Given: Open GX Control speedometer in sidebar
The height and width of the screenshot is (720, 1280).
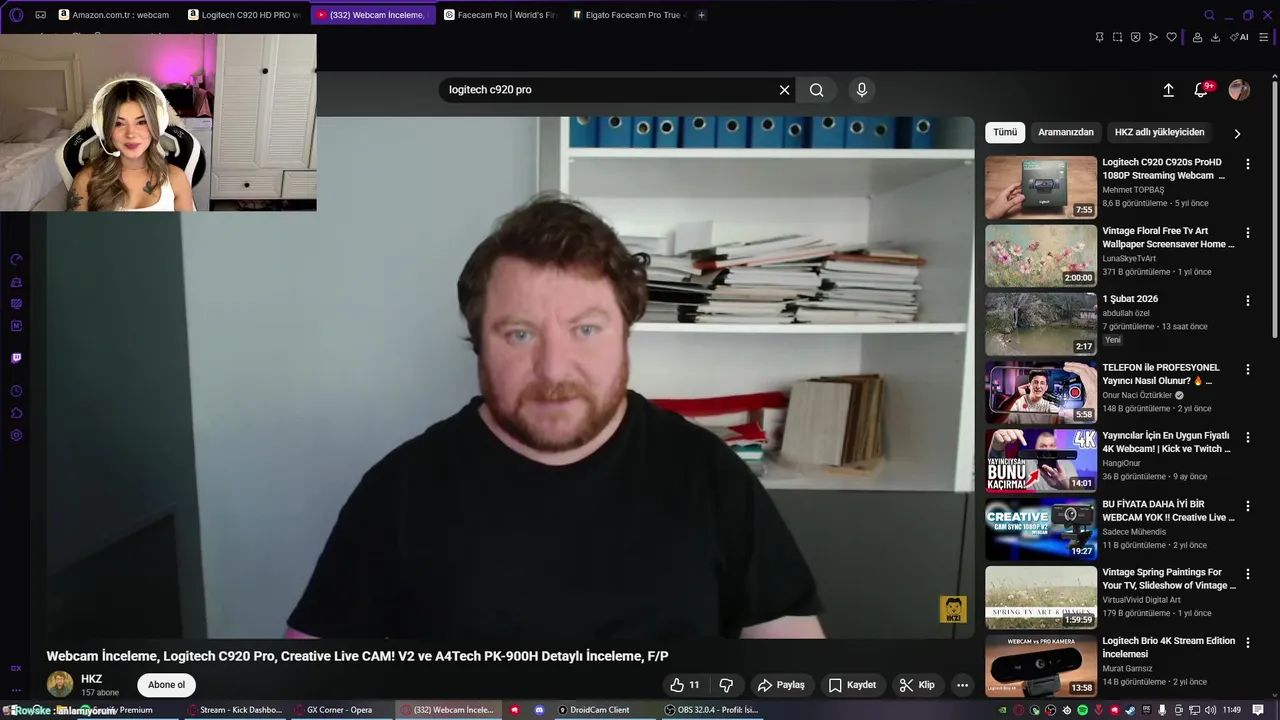Looking at the screenshot, I should click(x=16, y=260).
